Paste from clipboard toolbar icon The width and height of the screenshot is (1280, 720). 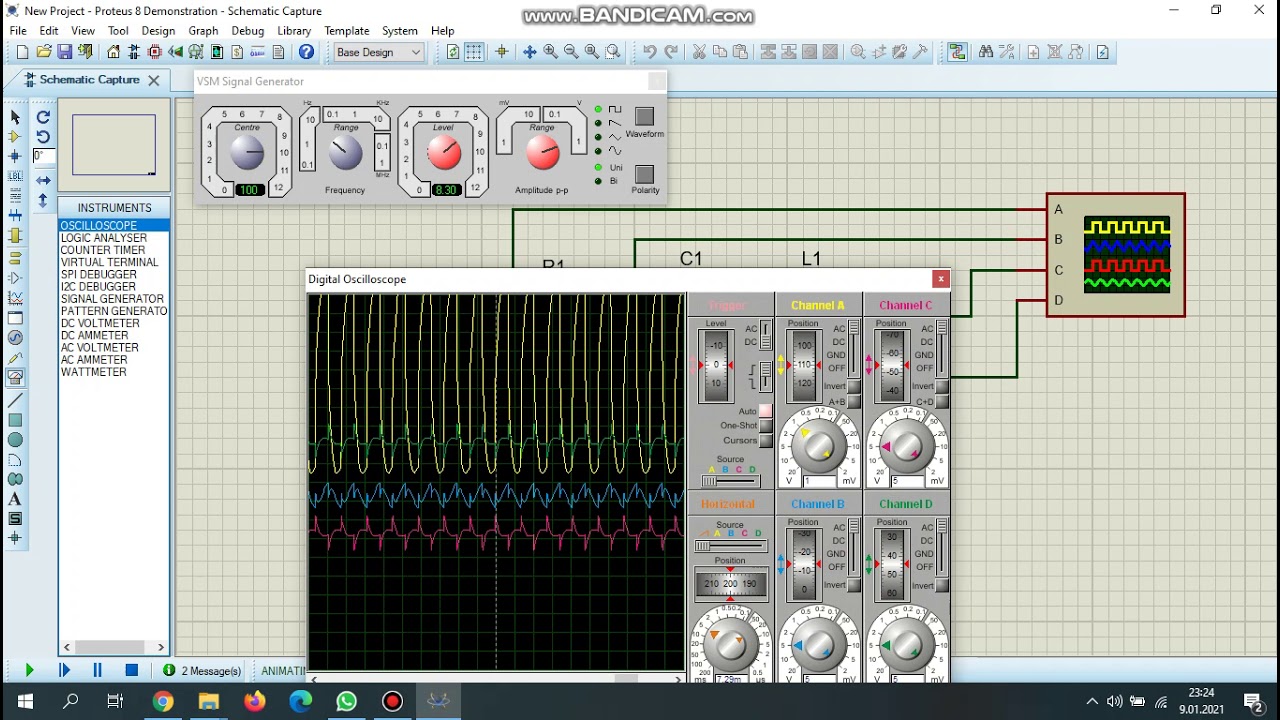[741, 52]
